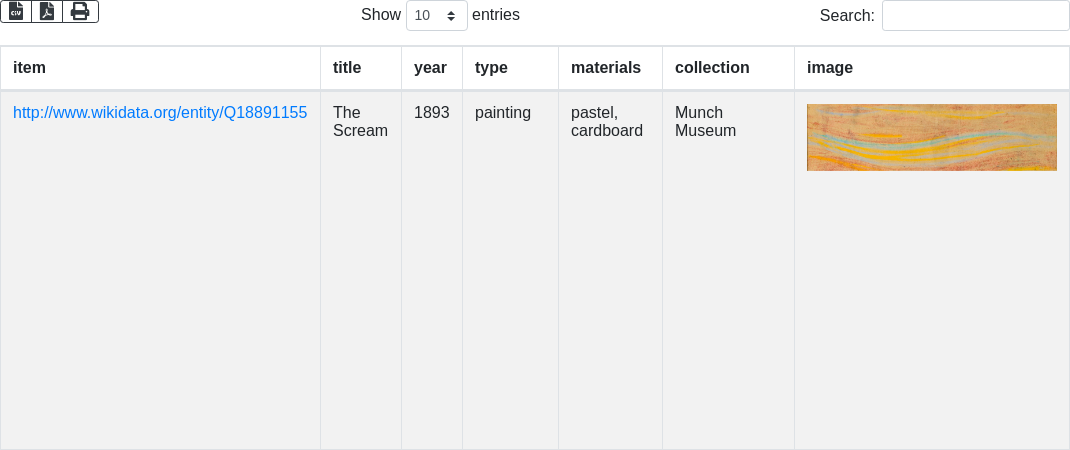Export the table as PDF

(x=47, y=11)
